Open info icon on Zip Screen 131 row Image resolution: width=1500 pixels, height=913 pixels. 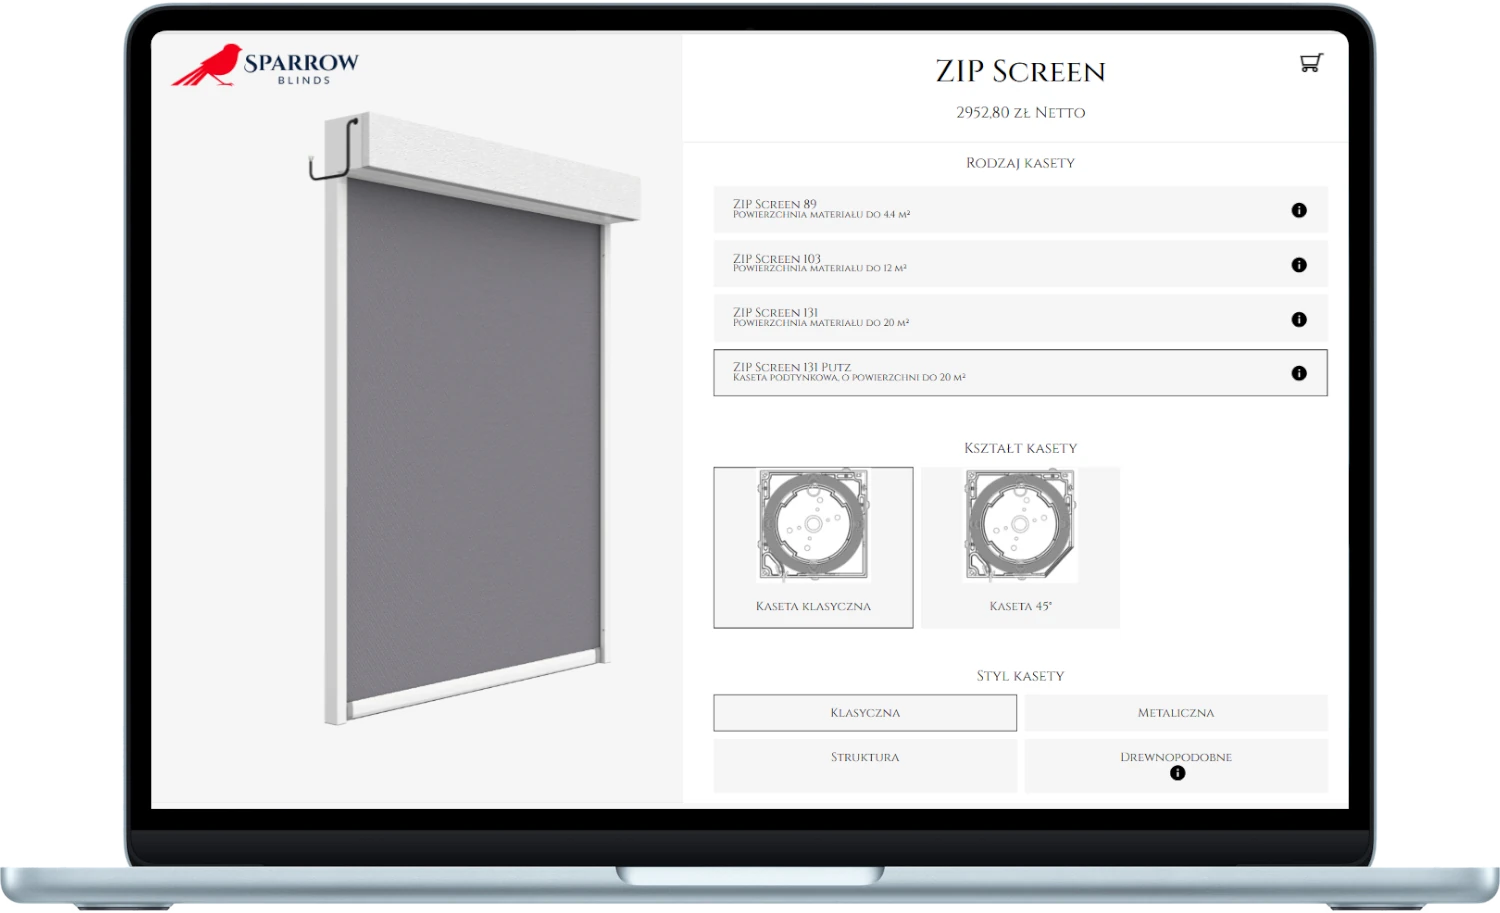click(x=1299, y=319)
